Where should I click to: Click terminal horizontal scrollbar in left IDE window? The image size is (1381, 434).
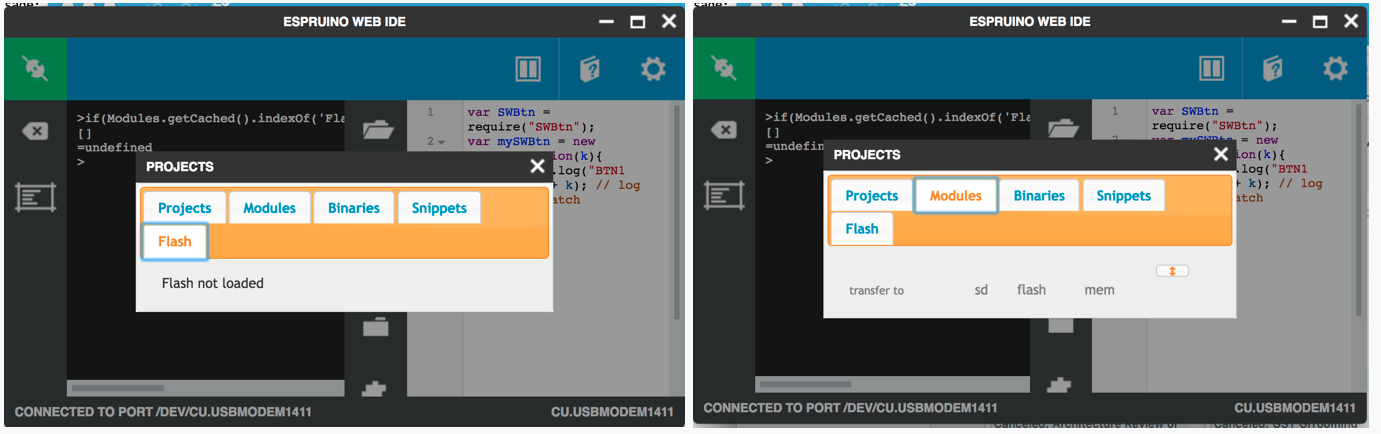coord(118,387)
